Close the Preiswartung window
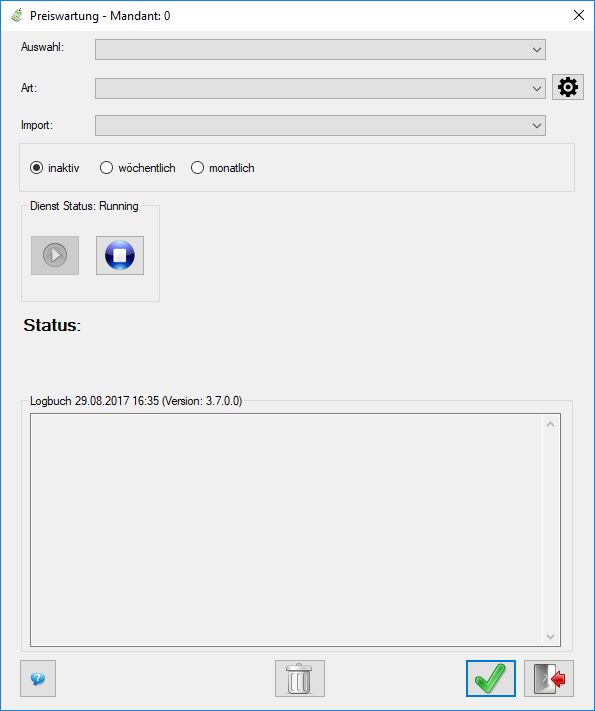The image size is (595, 711). (579, 15)
